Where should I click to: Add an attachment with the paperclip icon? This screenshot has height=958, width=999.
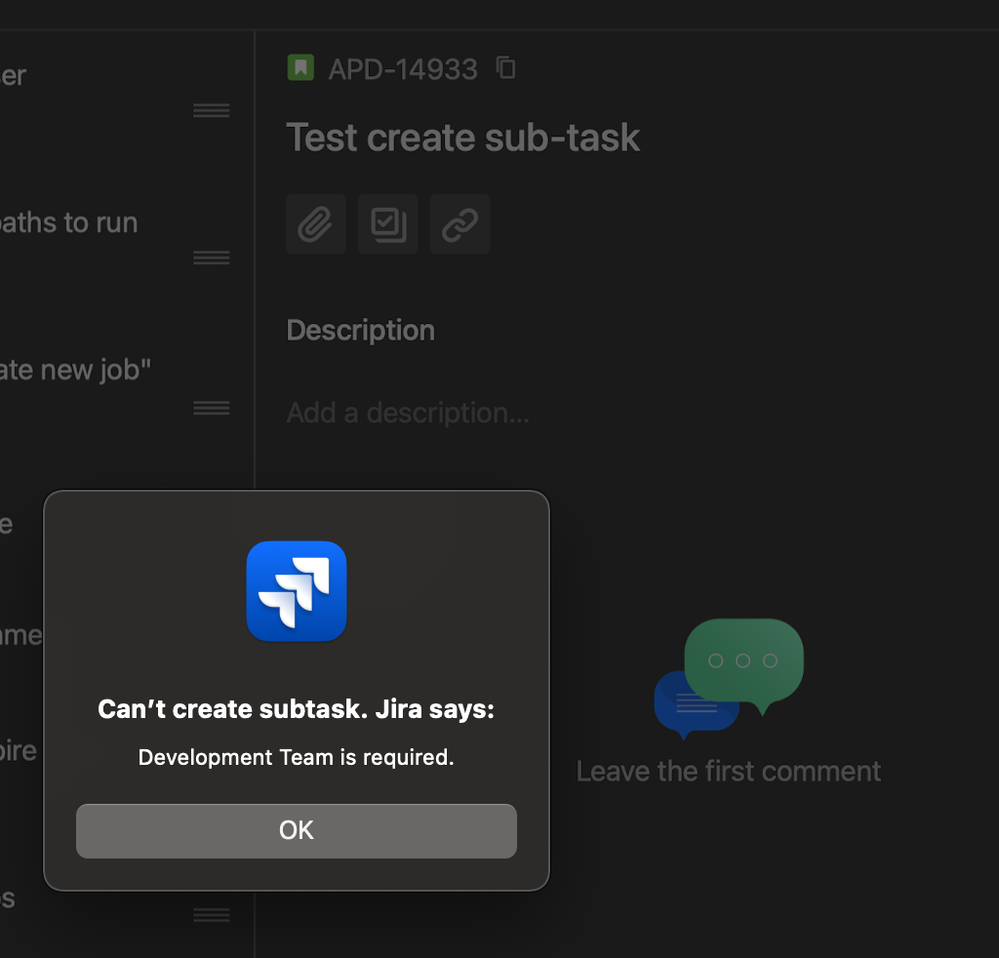coord(316,224)
